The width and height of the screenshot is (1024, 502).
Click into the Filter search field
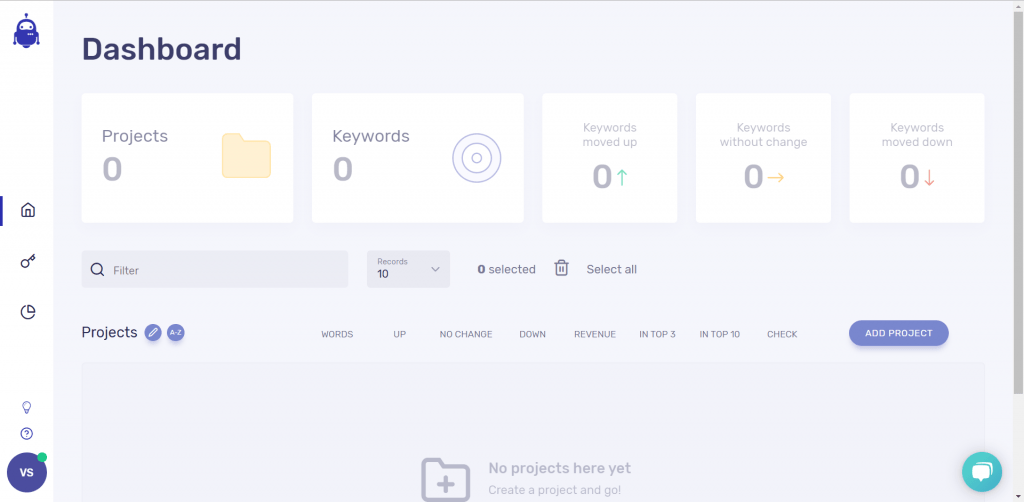tap(225, 270)
